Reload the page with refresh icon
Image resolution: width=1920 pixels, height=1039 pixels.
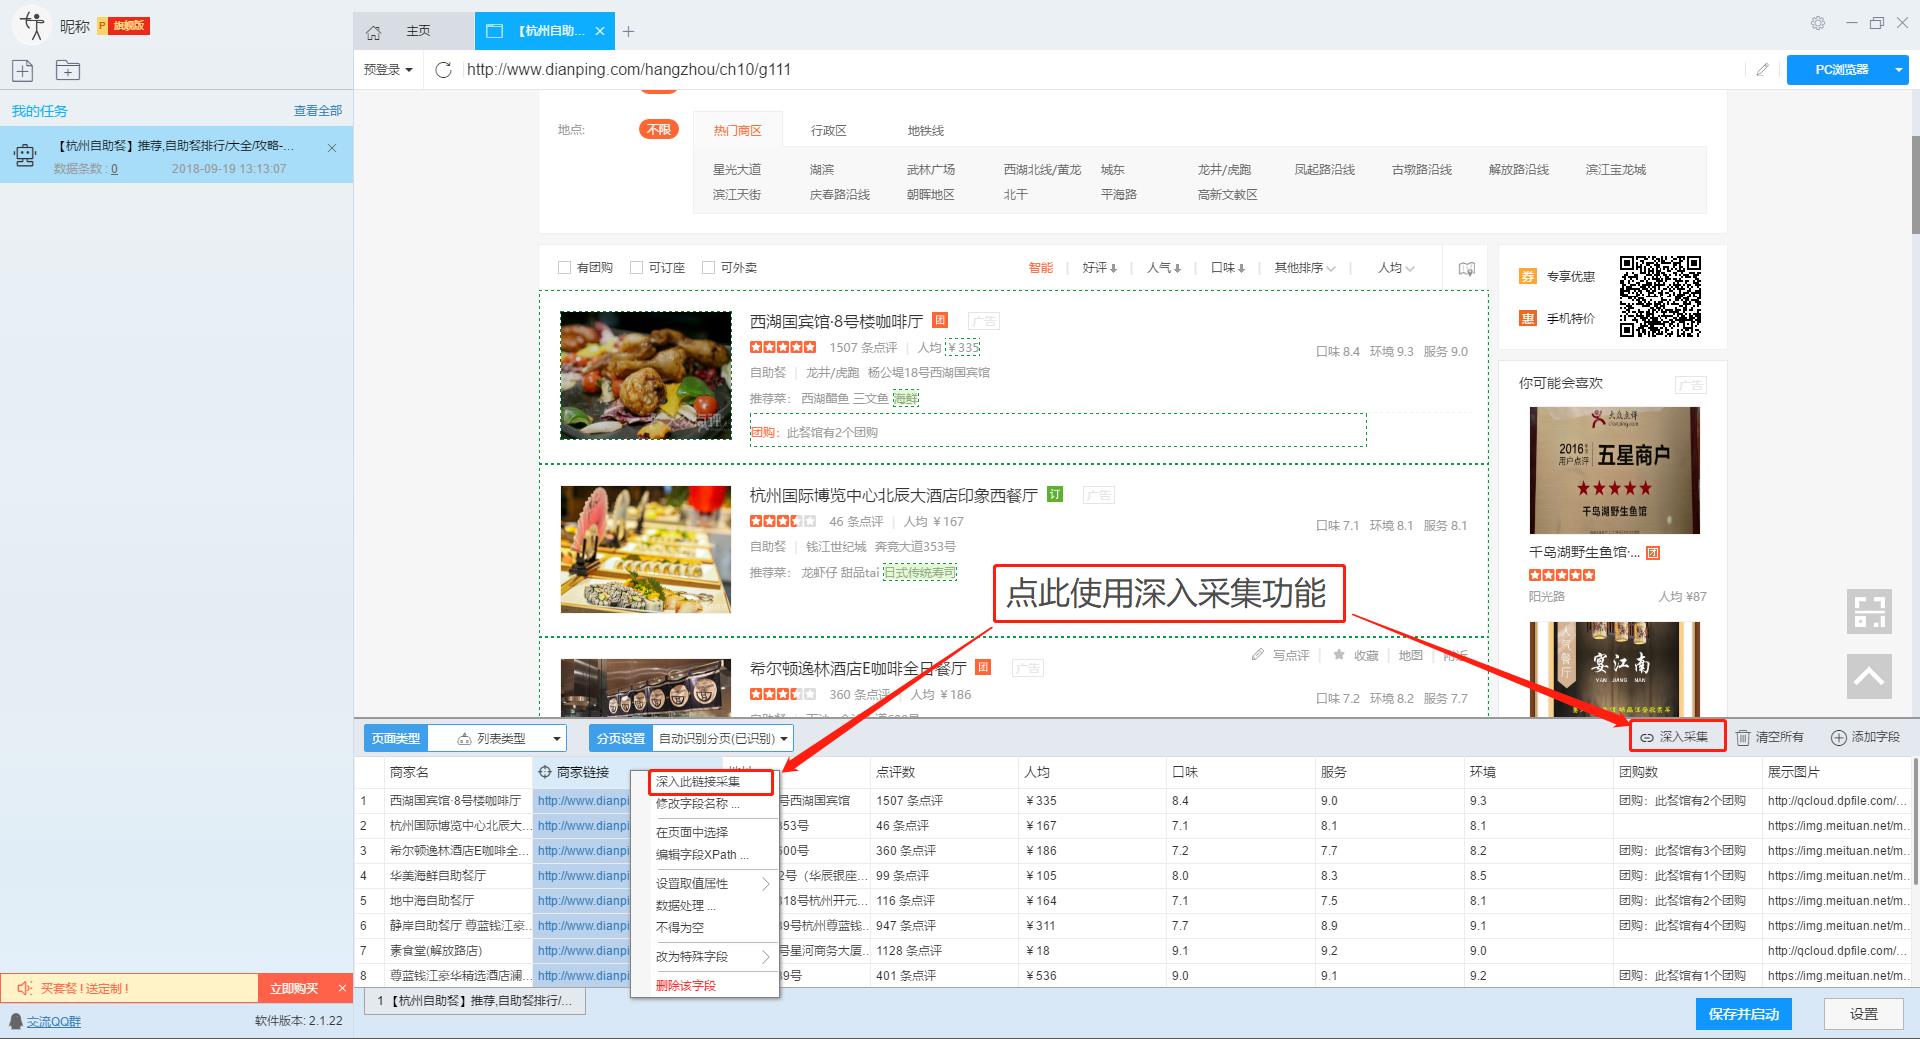point(444,69)
